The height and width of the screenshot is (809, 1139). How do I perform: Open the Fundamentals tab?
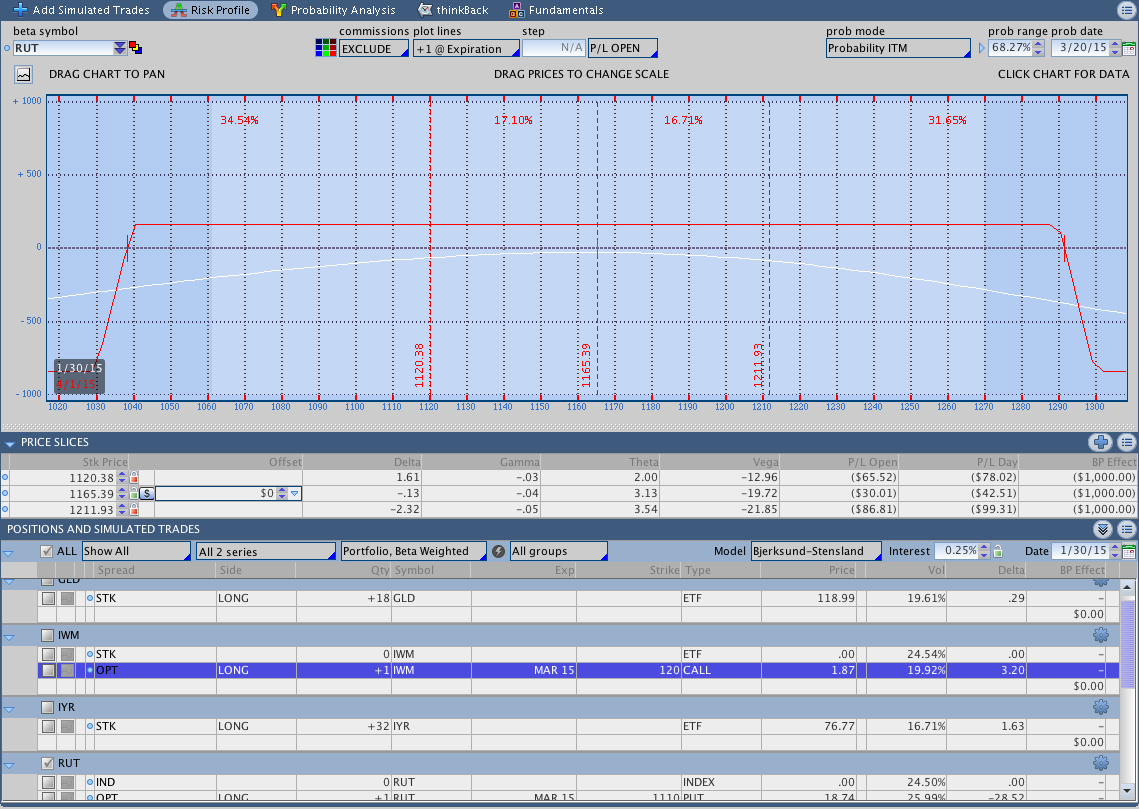click(556, 9)
